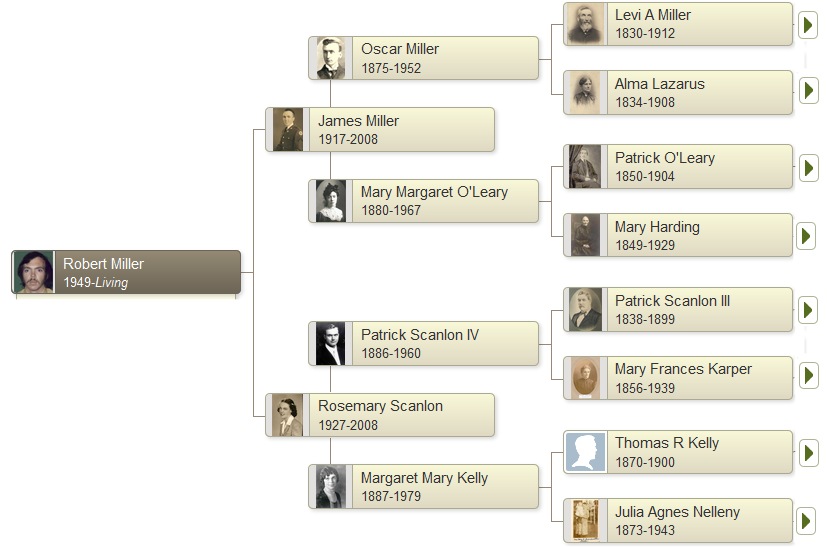Viewport: 827px width, 547px height.
Task: Expand ancestors of Thomas R Kelly
Action: pyautogui.click(x=808, y=453)
